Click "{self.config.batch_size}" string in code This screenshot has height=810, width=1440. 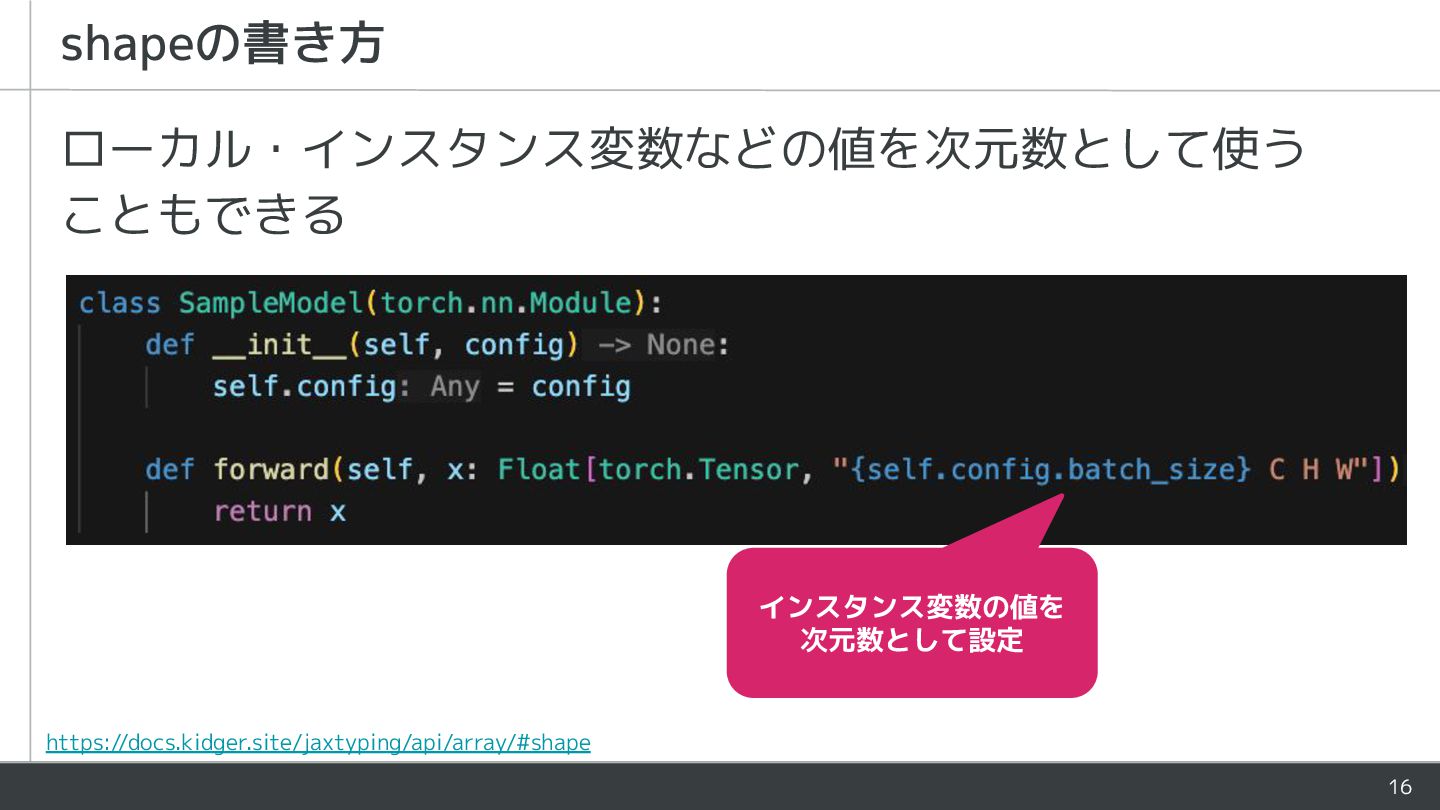coord(1050,468)
